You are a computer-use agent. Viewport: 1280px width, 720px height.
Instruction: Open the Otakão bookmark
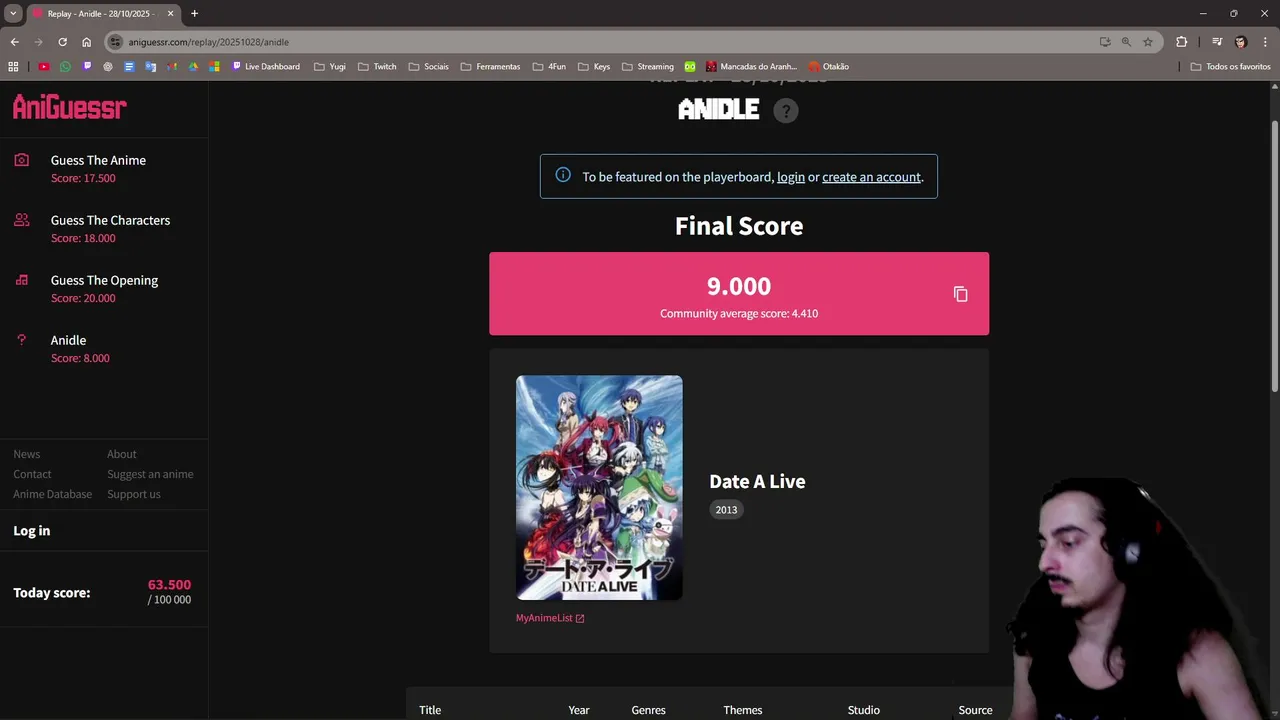pyautogui.click(x=828, y=67)
